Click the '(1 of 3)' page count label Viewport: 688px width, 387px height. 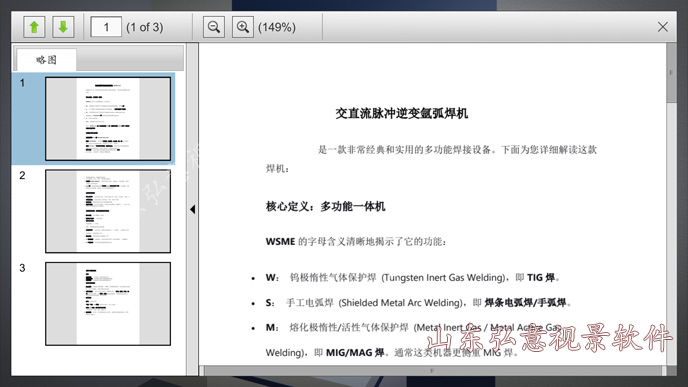pos(144,27)
